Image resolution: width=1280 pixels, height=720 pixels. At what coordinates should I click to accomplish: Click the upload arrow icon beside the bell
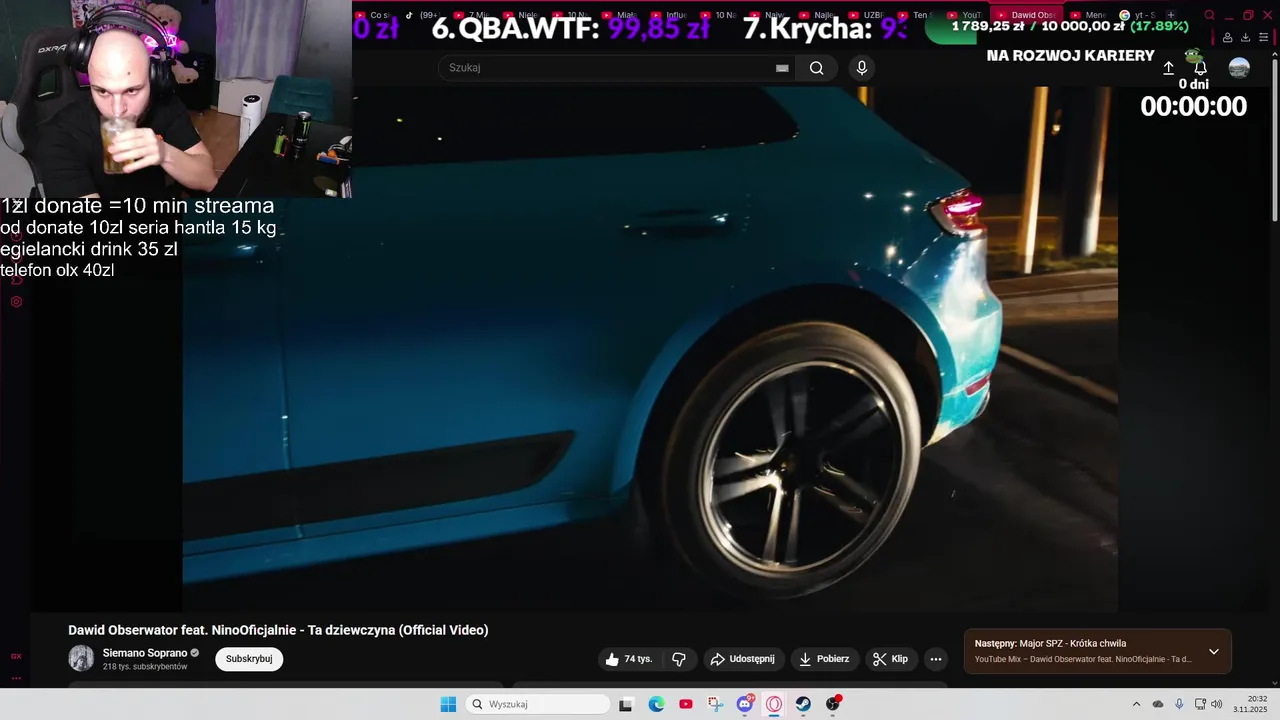1168,68
